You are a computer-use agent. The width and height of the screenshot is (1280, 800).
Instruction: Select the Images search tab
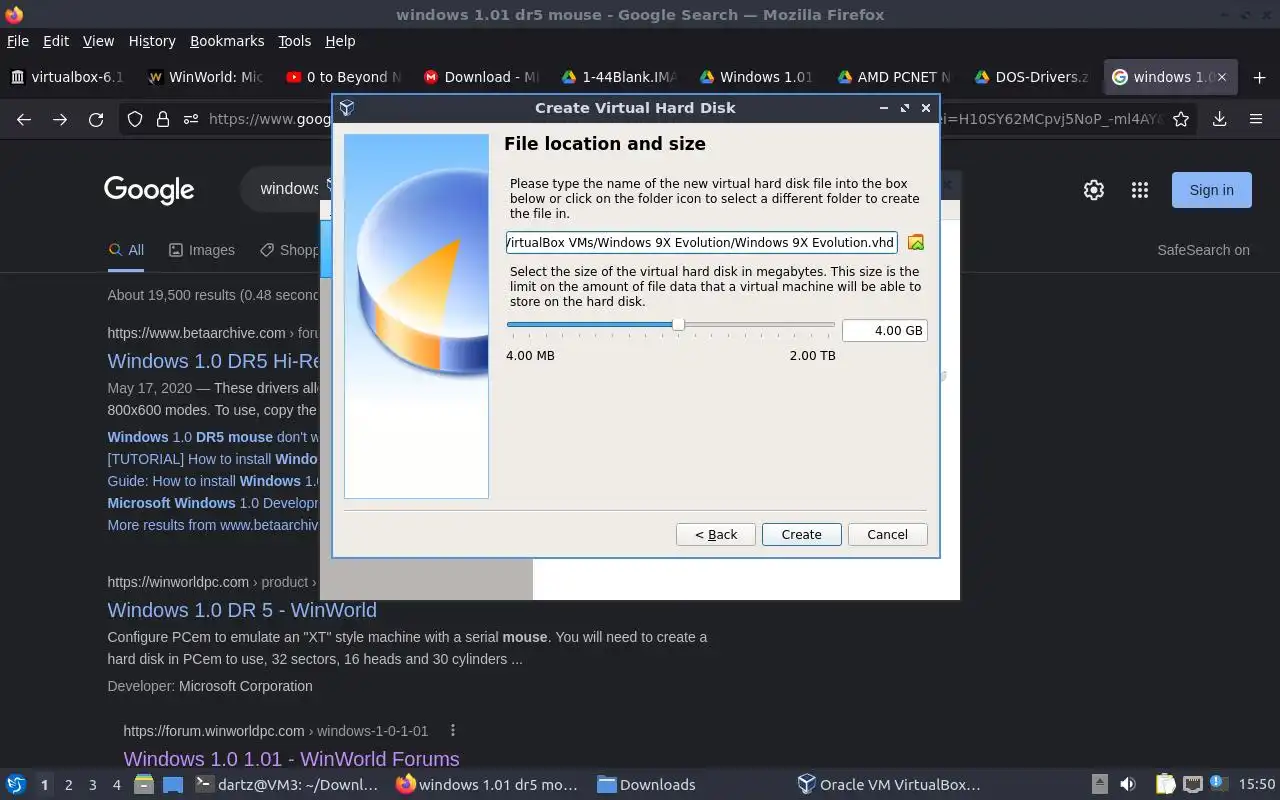(x=201, y=250)
